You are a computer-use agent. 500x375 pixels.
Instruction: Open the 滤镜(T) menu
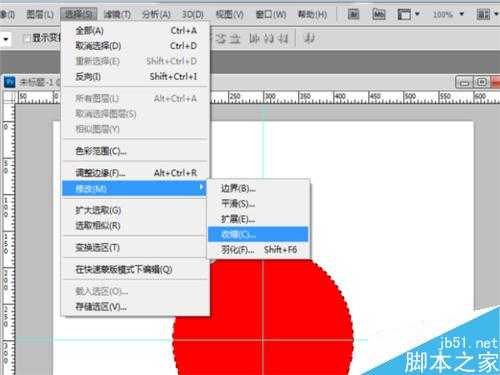(x=117, y=14)
